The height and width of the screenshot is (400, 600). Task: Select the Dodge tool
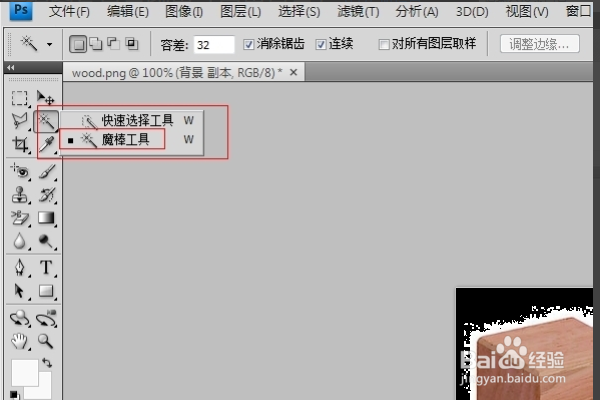(46, 242)
